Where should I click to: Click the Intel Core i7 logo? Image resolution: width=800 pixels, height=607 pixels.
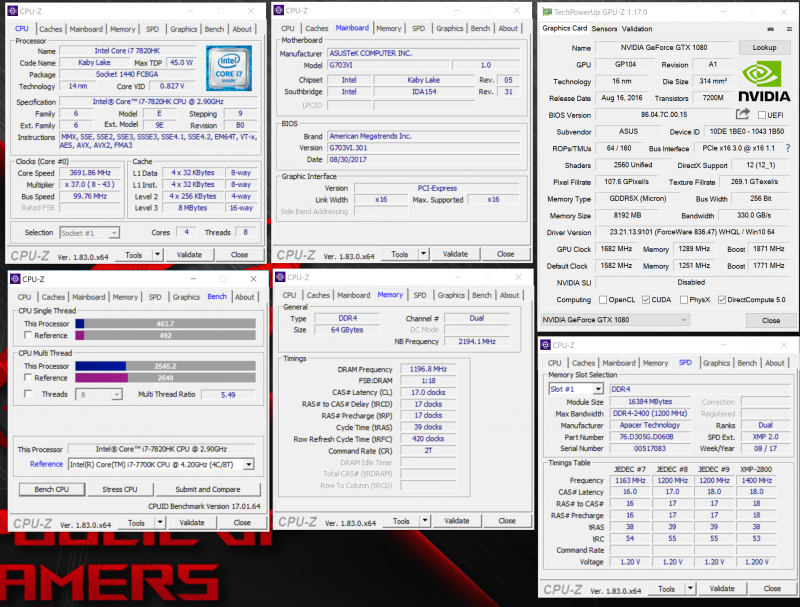pyautogui.click(x=229, y=68)
